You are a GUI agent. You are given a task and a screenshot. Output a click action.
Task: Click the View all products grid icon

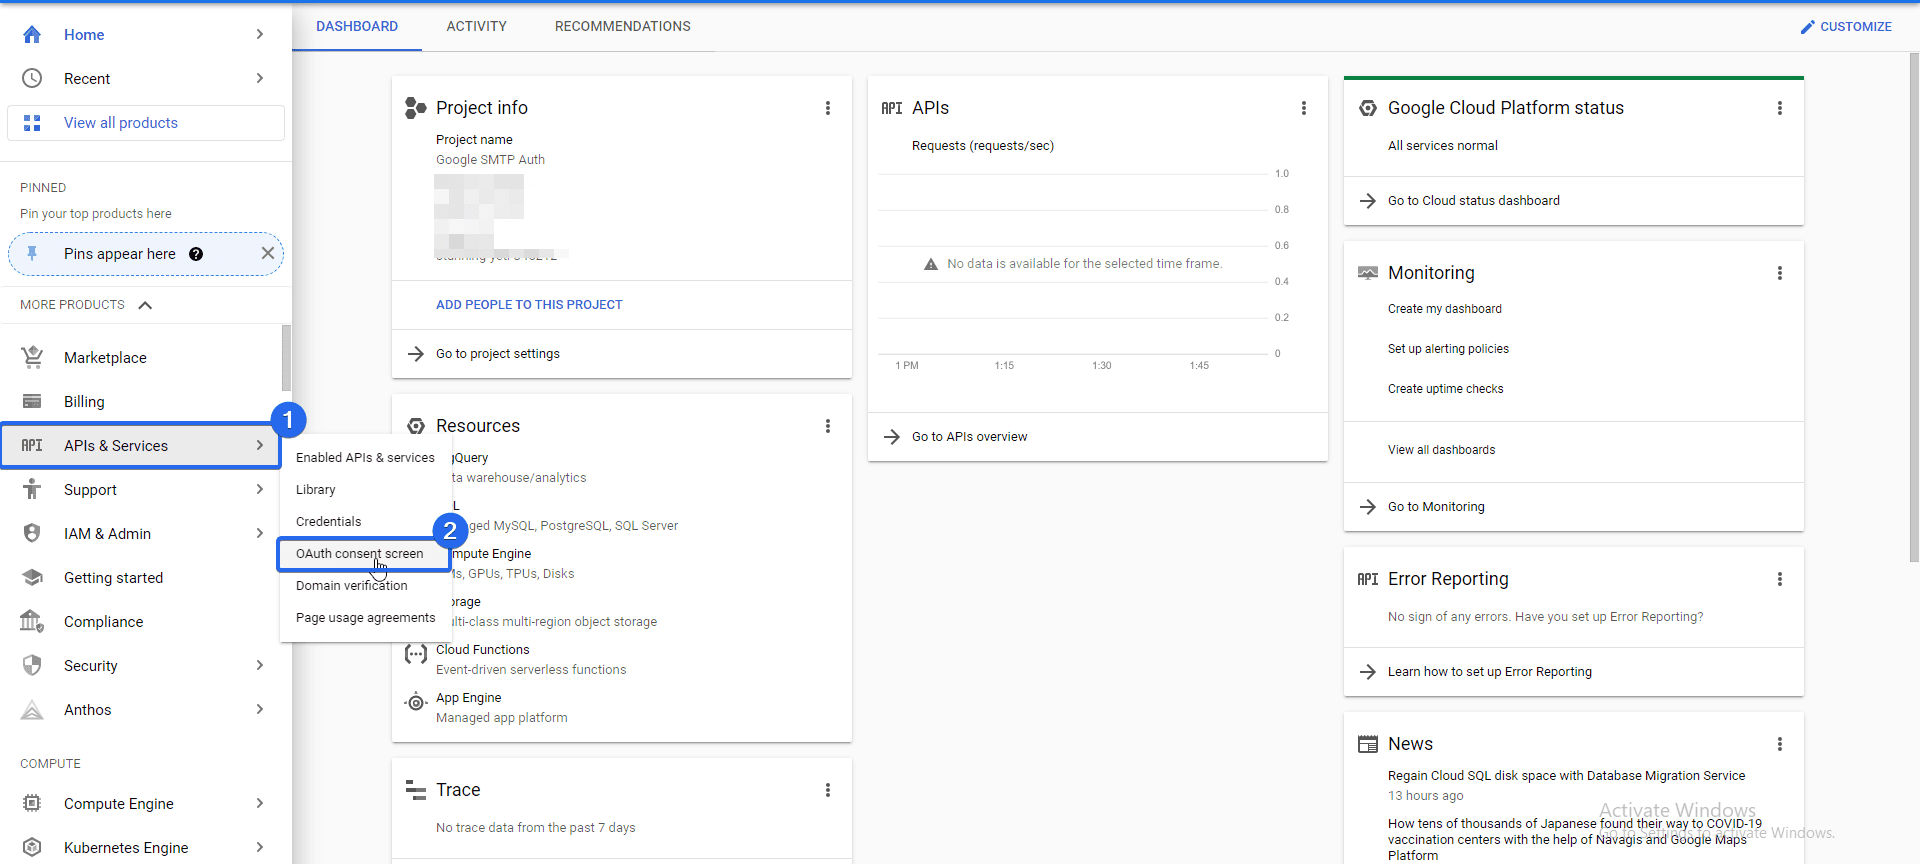(32, 123)
